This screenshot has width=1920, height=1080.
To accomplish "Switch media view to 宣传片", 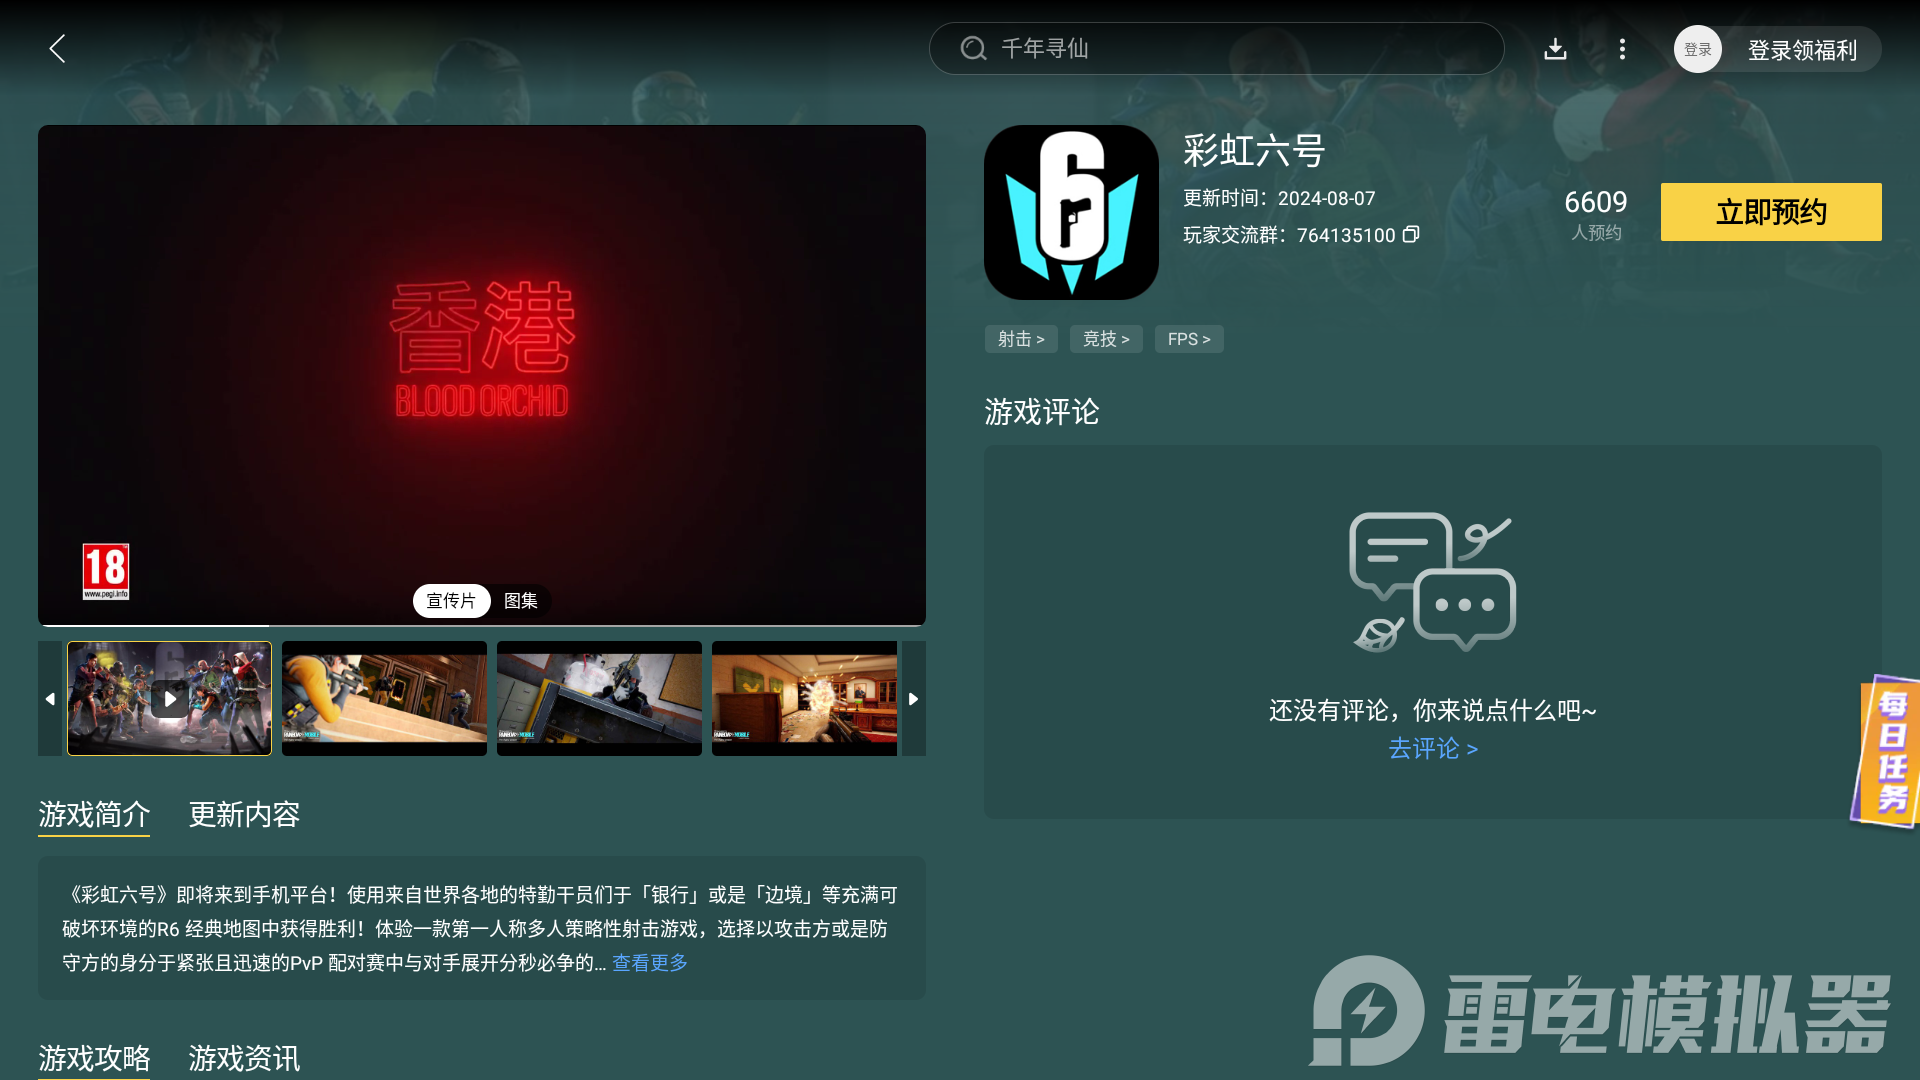I will click(x=451, y=601).
